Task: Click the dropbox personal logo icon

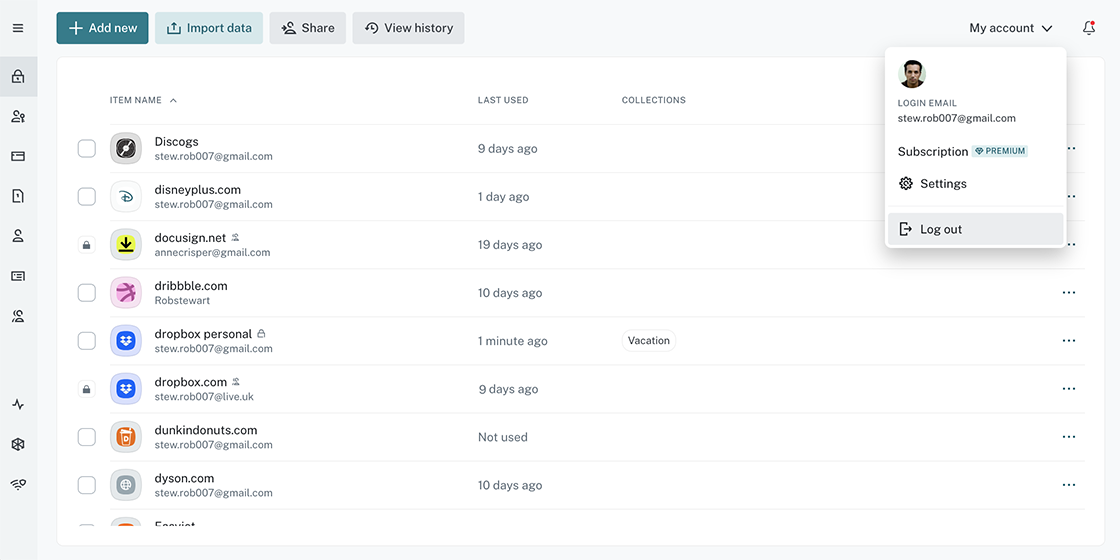Action: pos(126,341)
